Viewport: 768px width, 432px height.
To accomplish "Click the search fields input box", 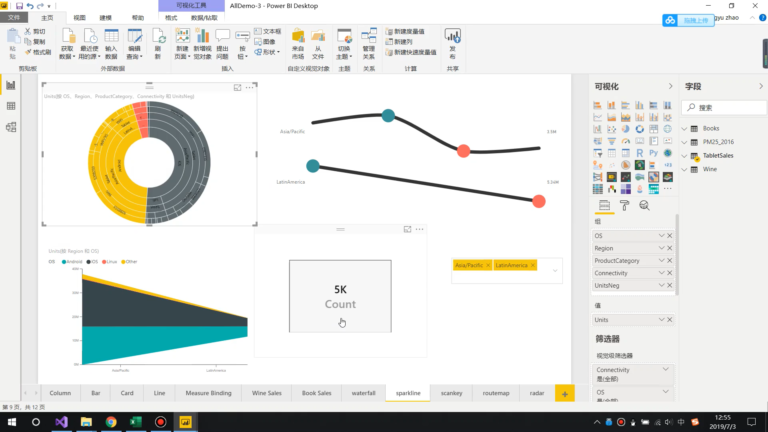I will point(725,108).
